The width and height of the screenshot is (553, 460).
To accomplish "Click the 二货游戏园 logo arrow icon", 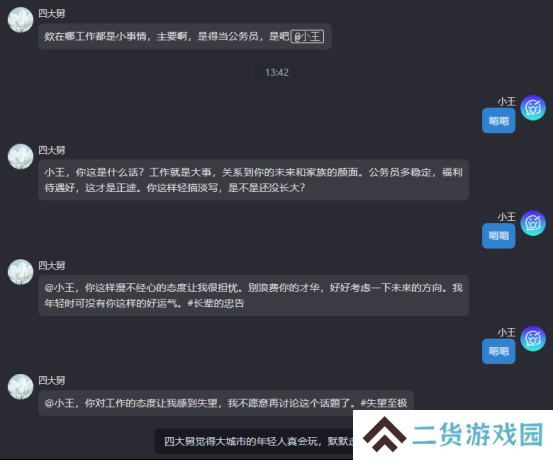I will tap(384, 434).
